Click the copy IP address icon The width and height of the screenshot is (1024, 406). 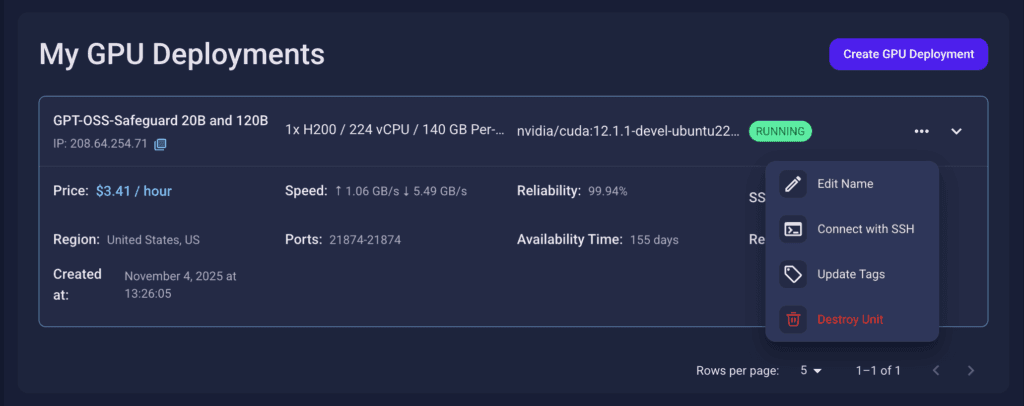[x=160, y=144]
